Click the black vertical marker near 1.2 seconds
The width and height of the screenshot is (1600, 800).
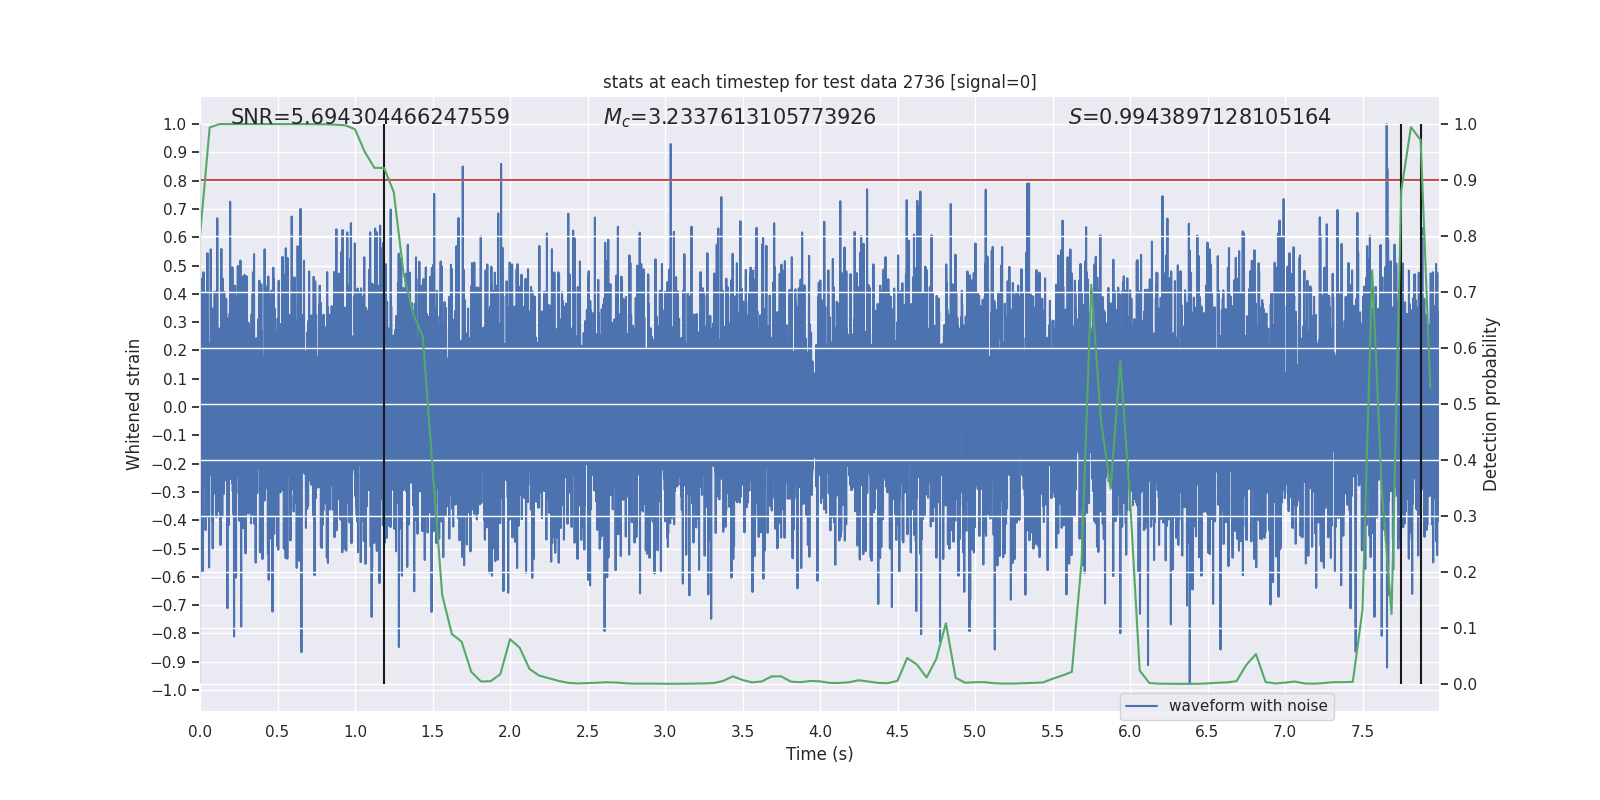384,404
